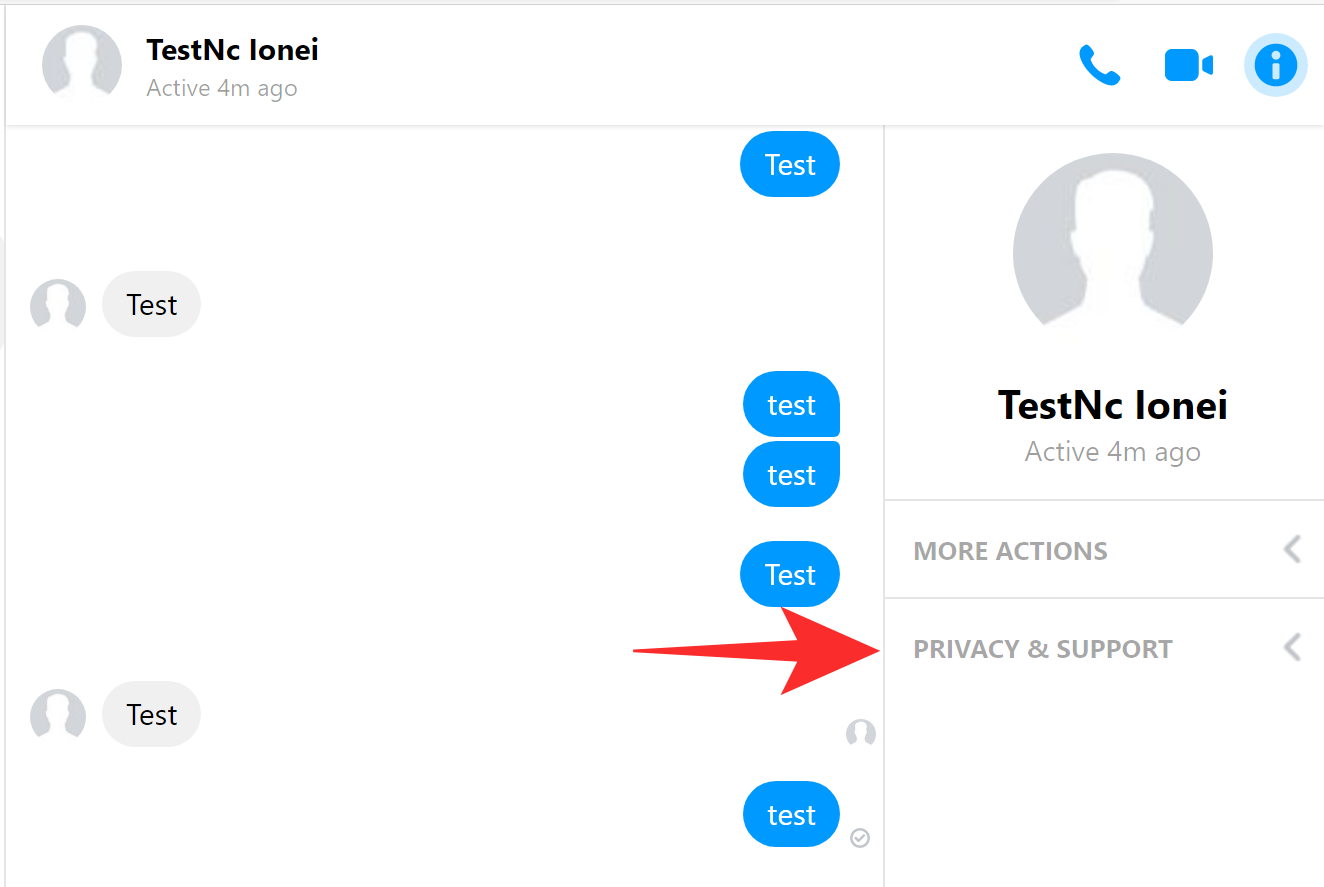Click the delivered checkmark beside the last message
This screenshot has width=1324, height=887.
click(860, 837)
